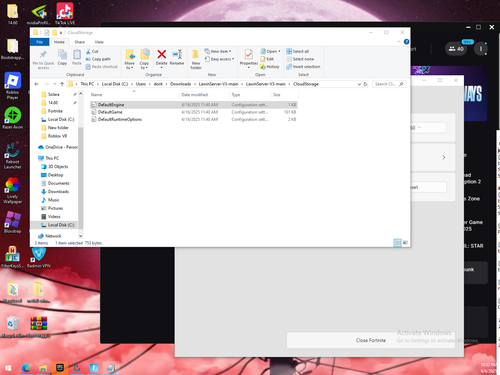500x375 pixels.
Task: Select the DefaultEngine file
Action: click(x=194, y=105)
